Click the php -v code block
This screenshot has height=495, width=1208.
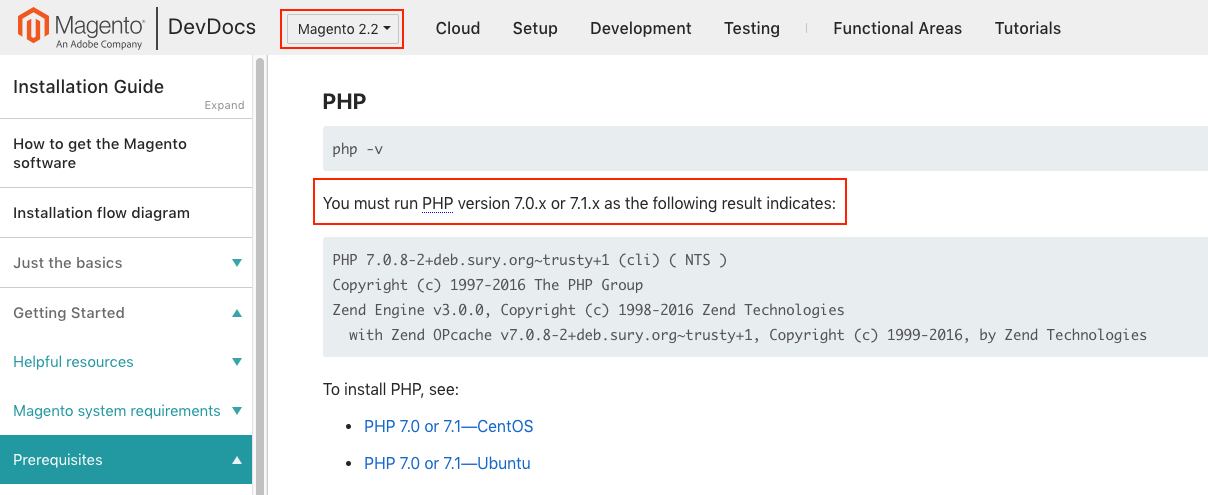[765, 149]
